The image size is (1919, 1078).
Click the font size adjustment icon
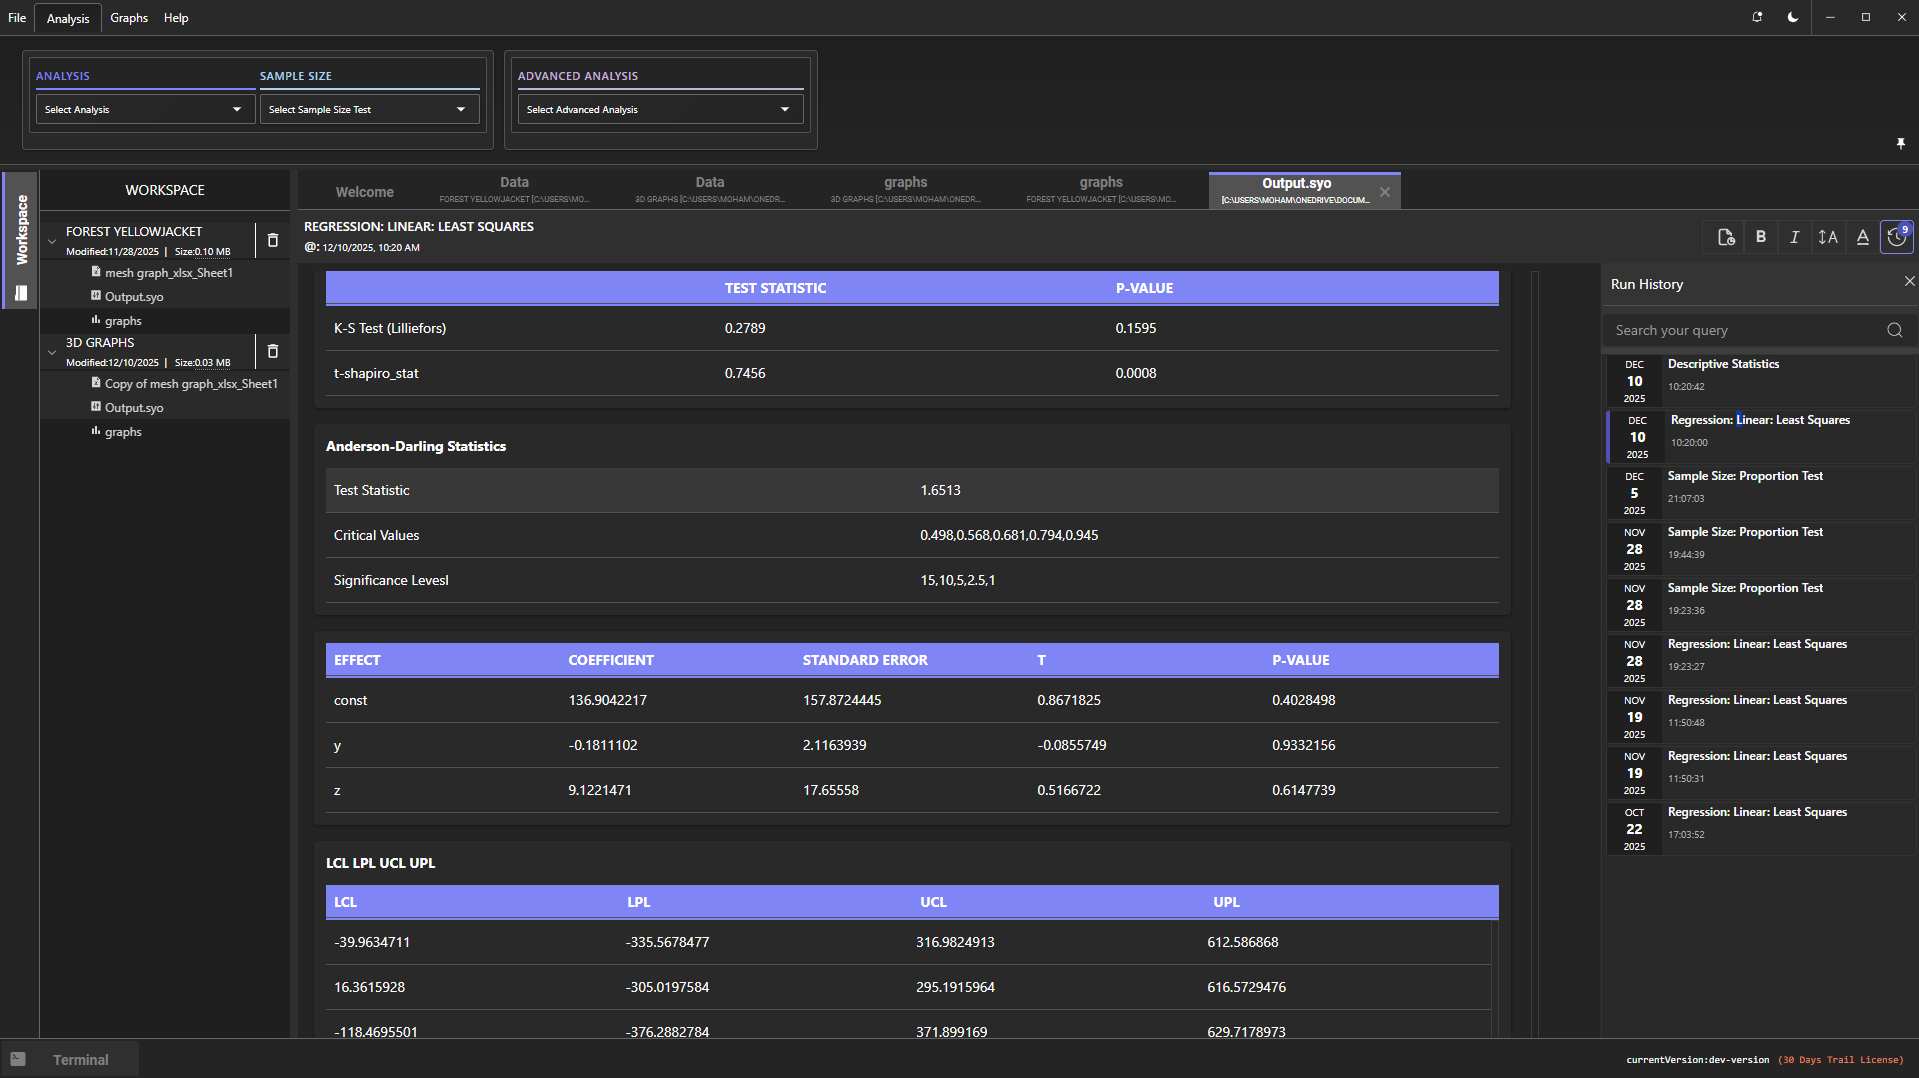point(1828,237)
